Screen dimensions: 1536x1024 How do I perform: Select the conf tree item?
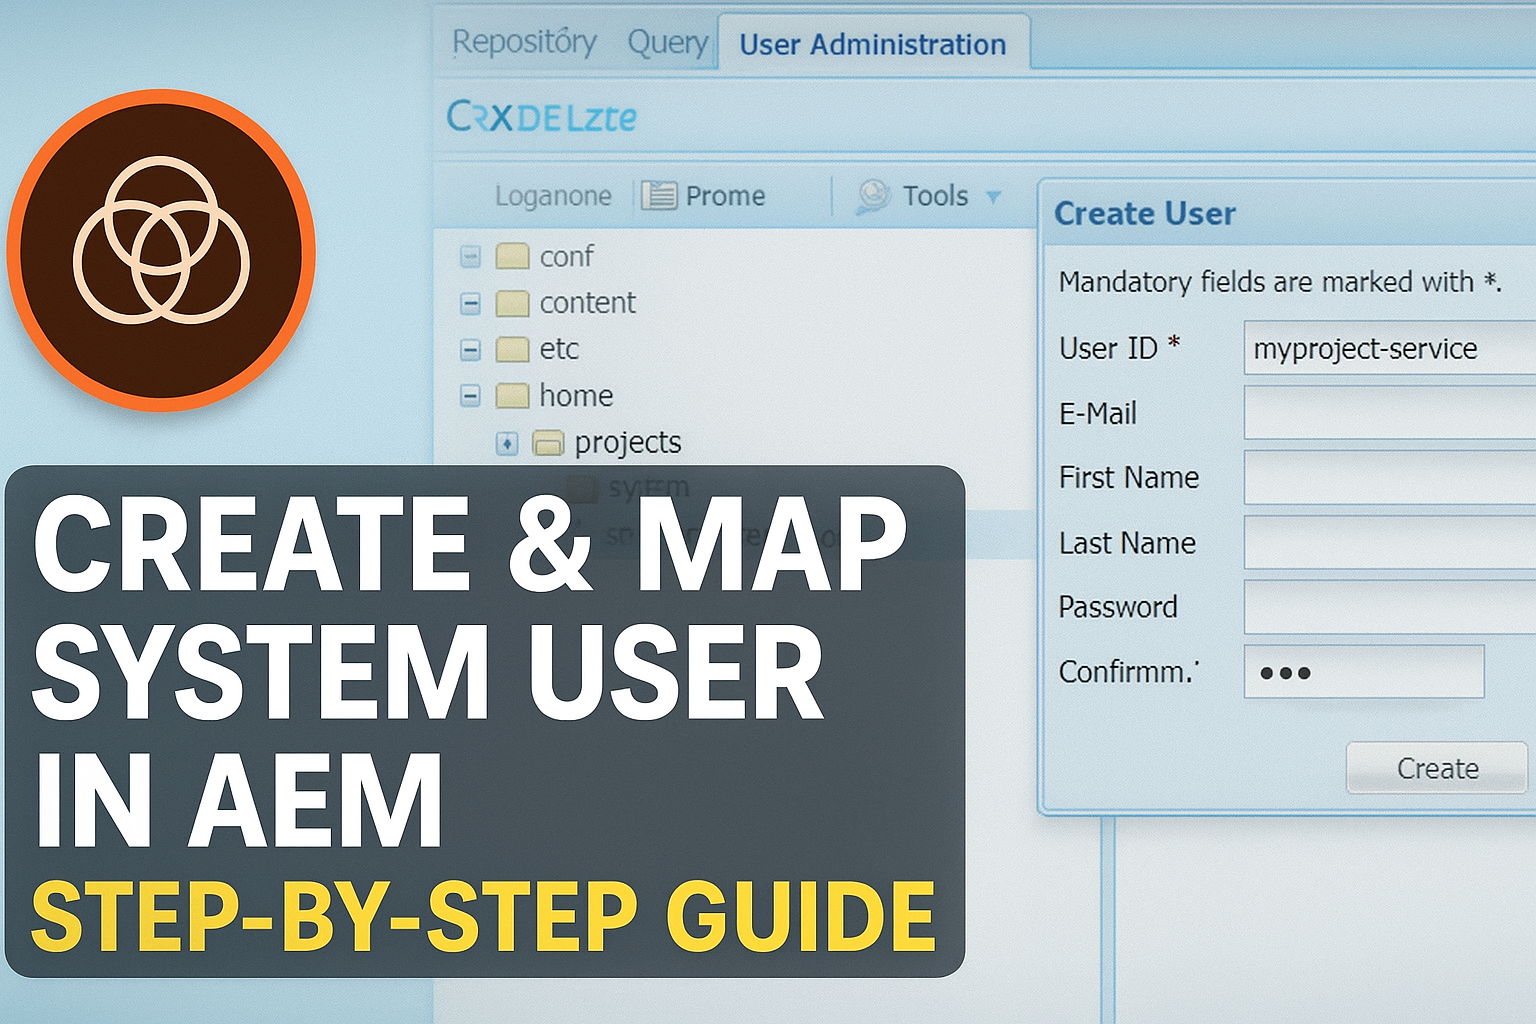click(x=566, y=257)
